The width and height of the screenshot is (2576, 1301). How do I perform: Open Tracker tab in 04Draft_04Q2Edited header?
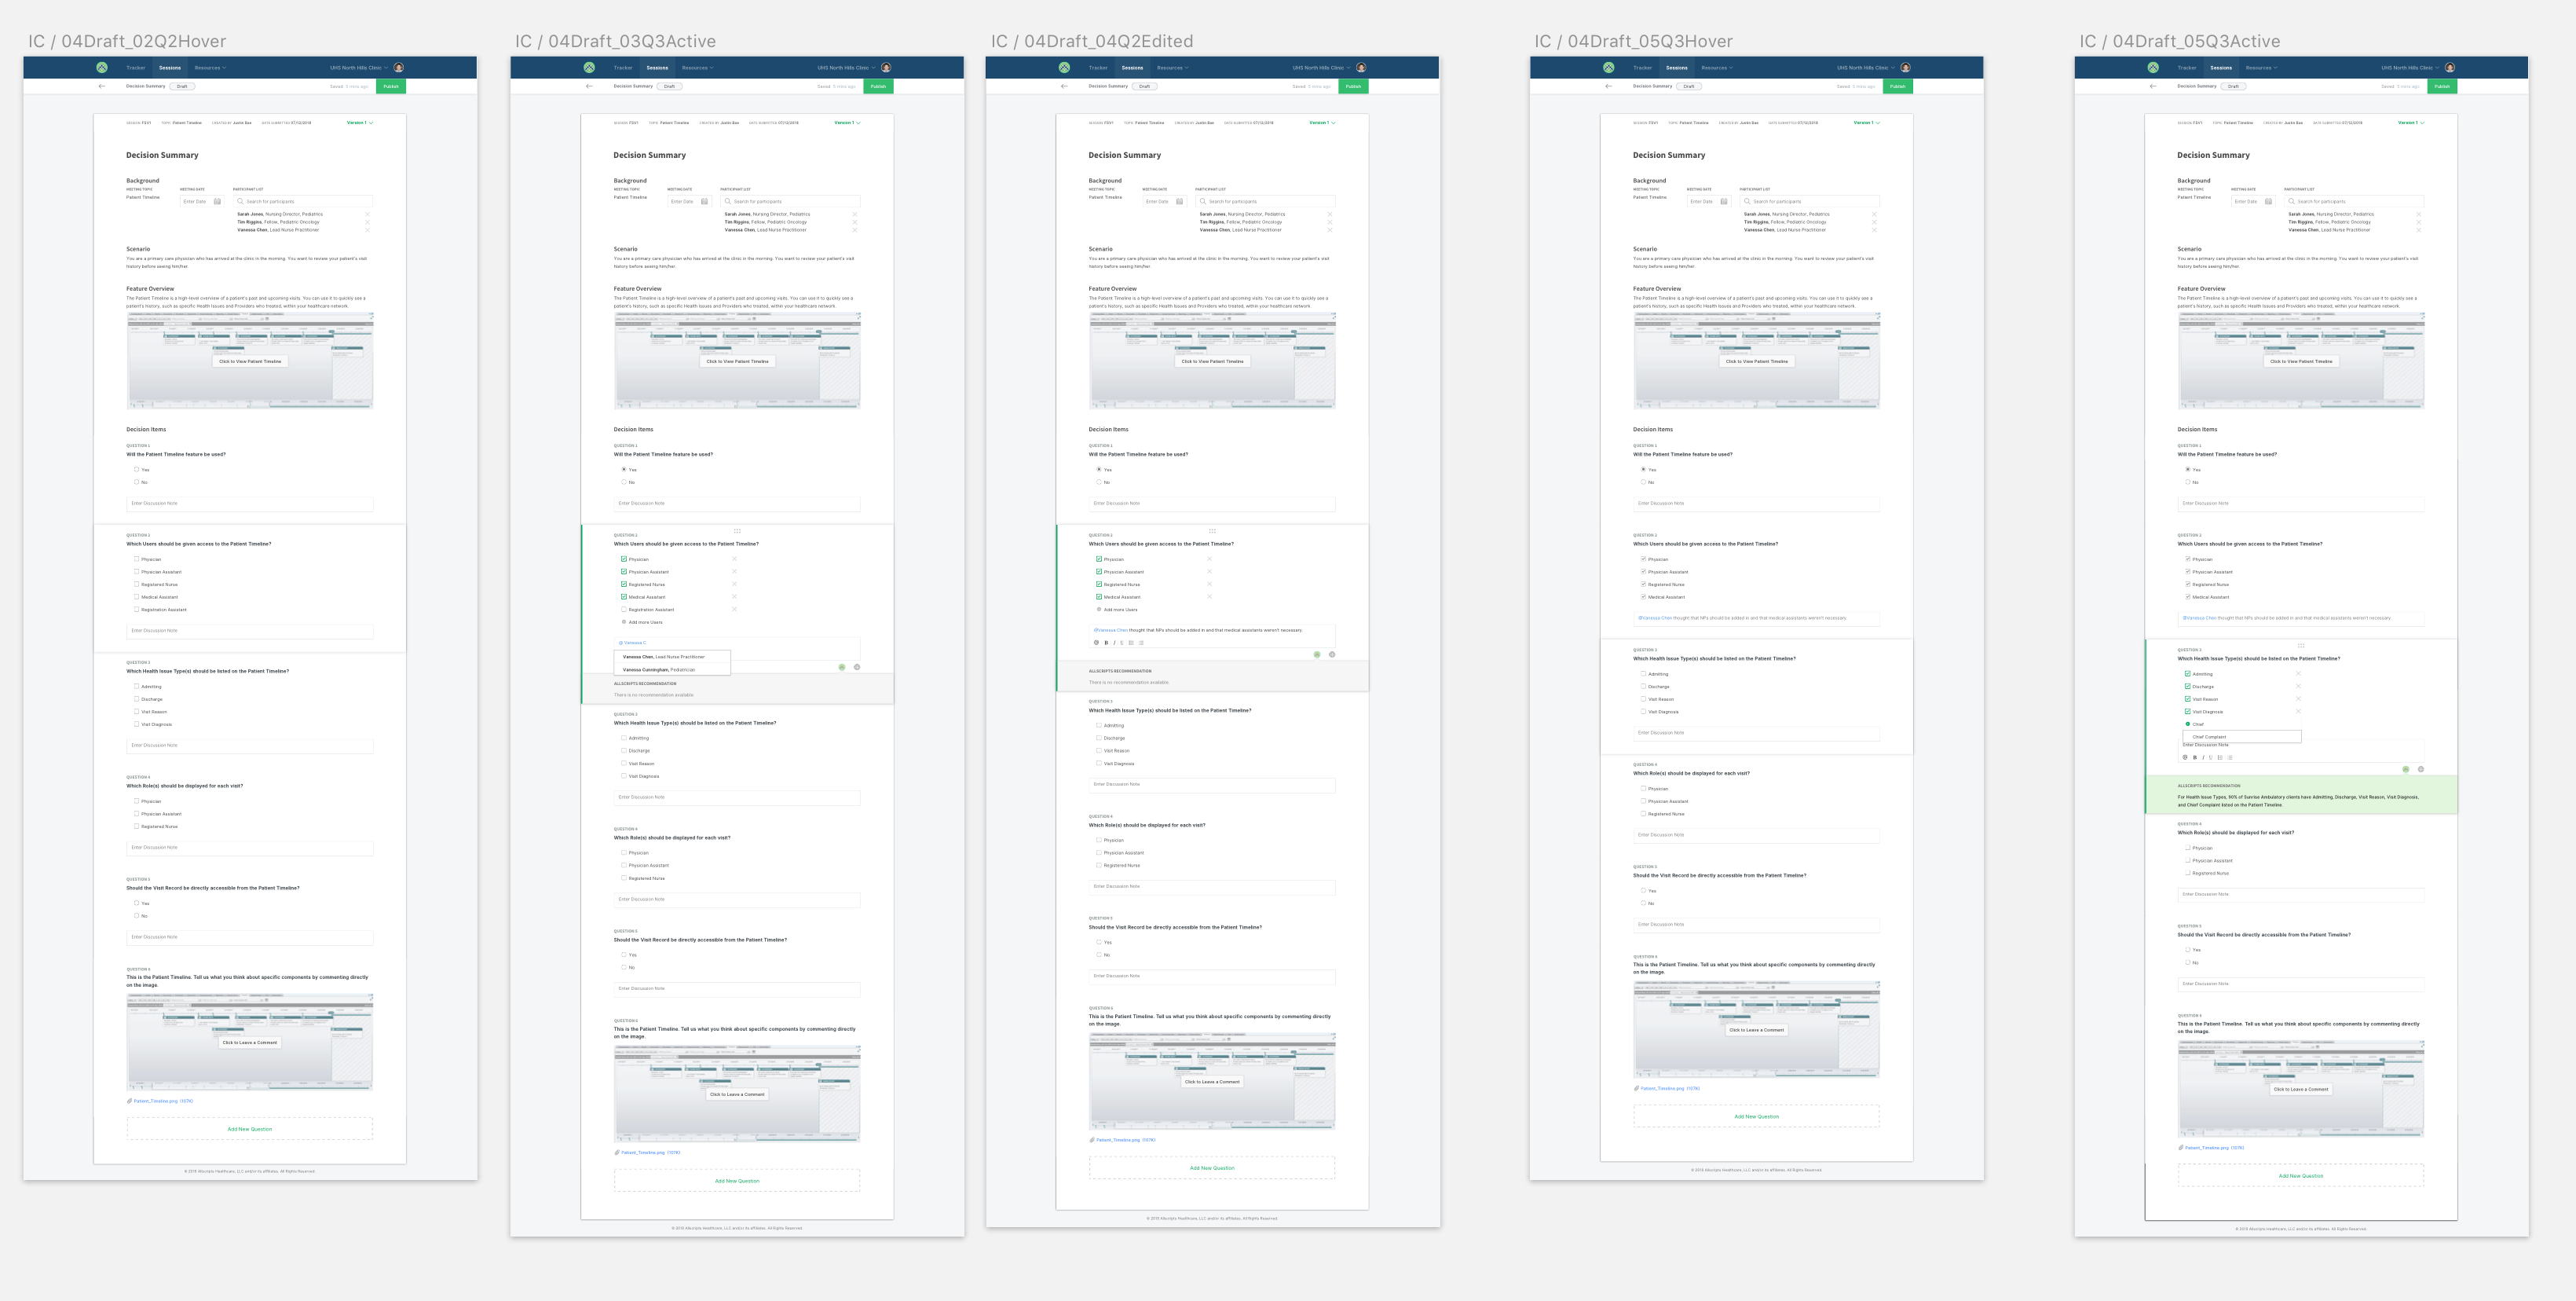coord(1098,68)
